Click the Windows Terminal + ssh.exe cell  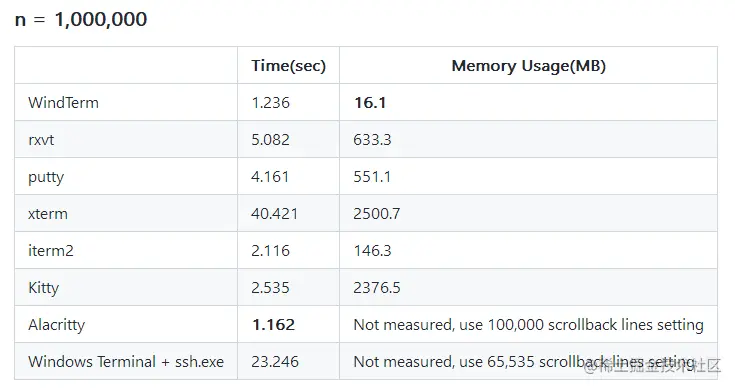(126, 362)
